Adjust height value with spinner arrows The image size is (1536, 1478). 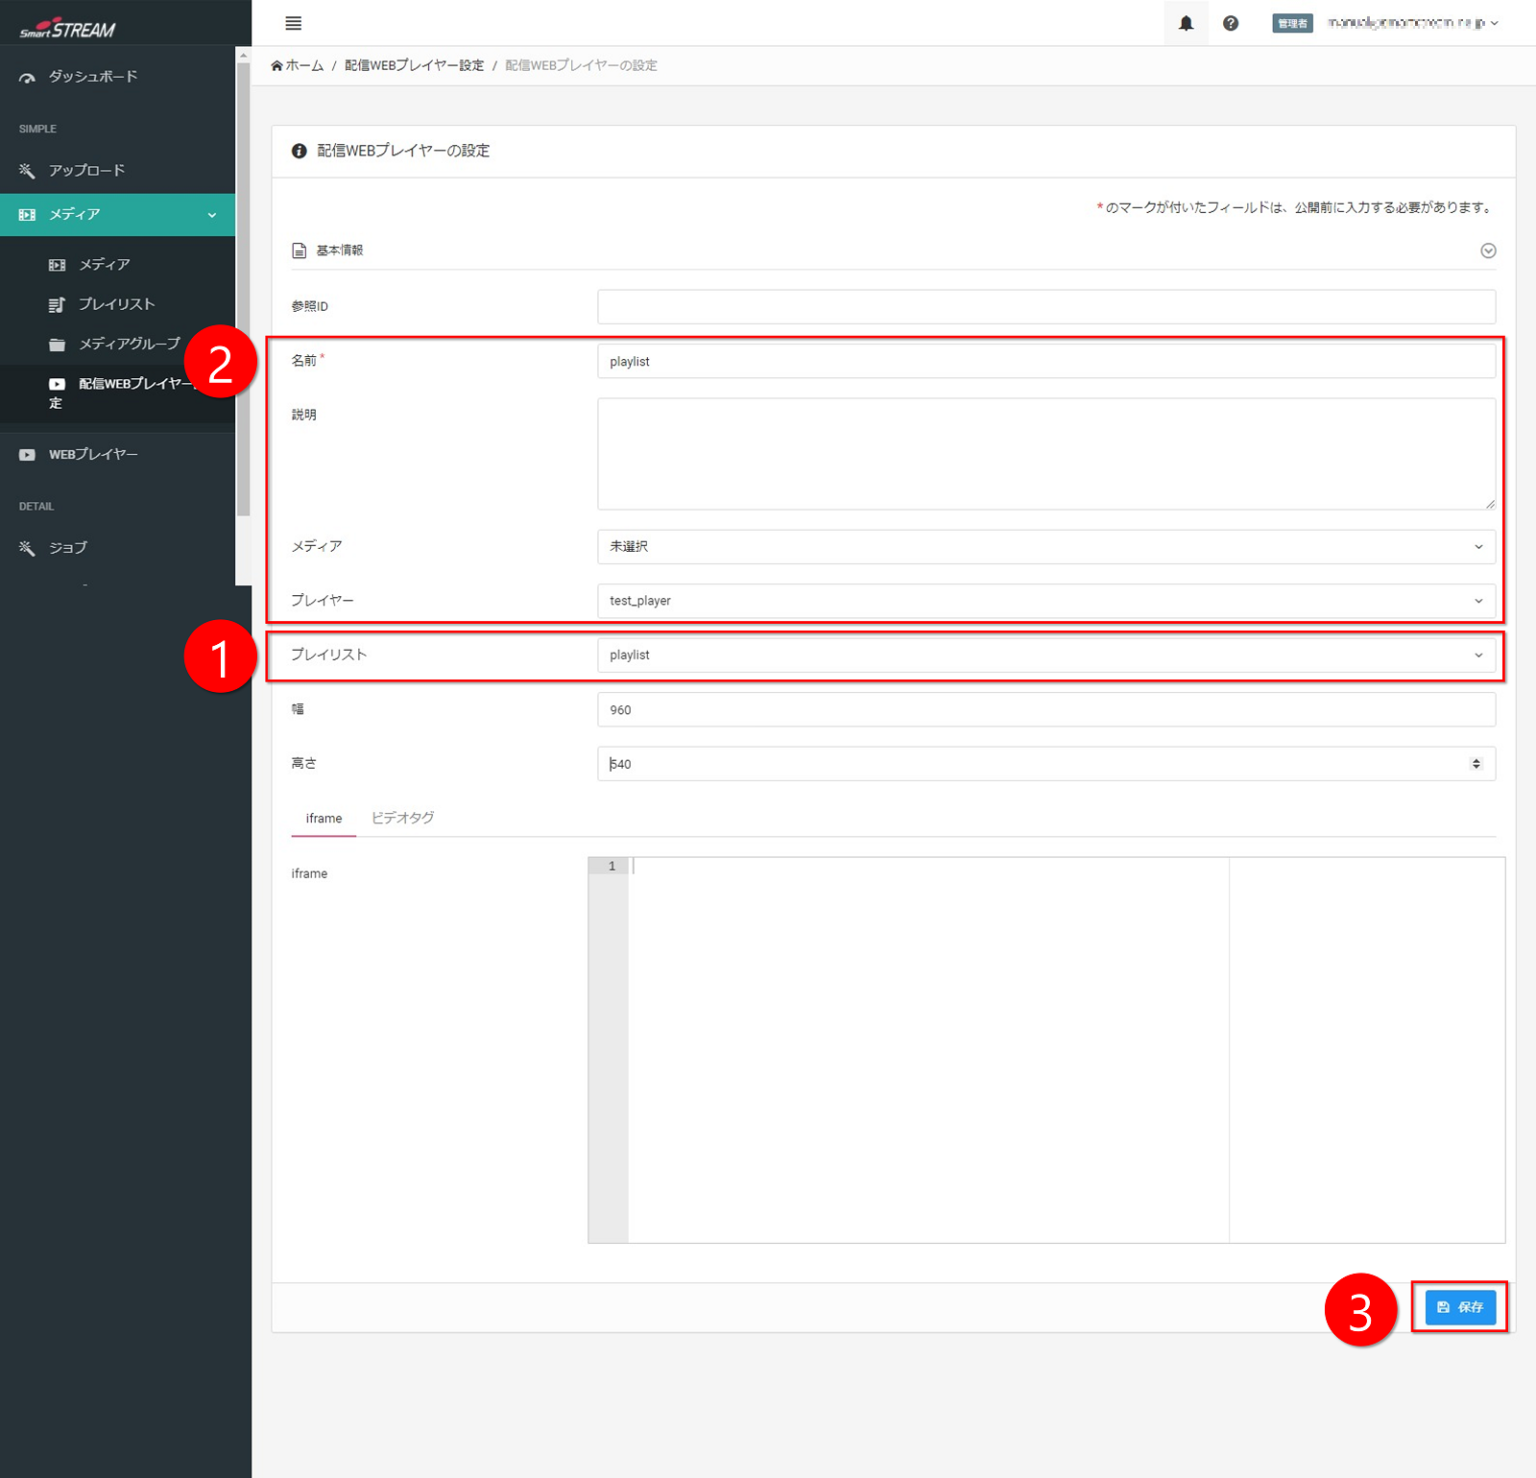[1475, 764]
